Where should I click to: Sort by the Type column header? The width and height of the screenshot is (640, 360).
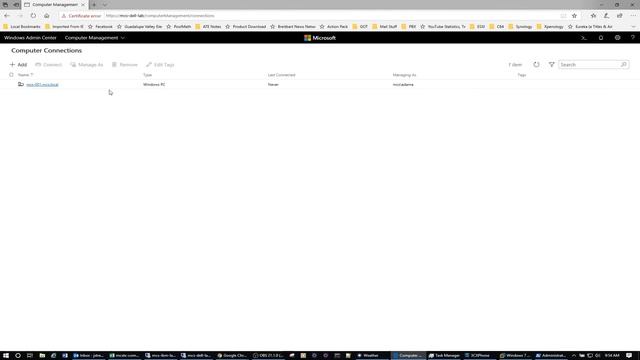coord(147,75)
